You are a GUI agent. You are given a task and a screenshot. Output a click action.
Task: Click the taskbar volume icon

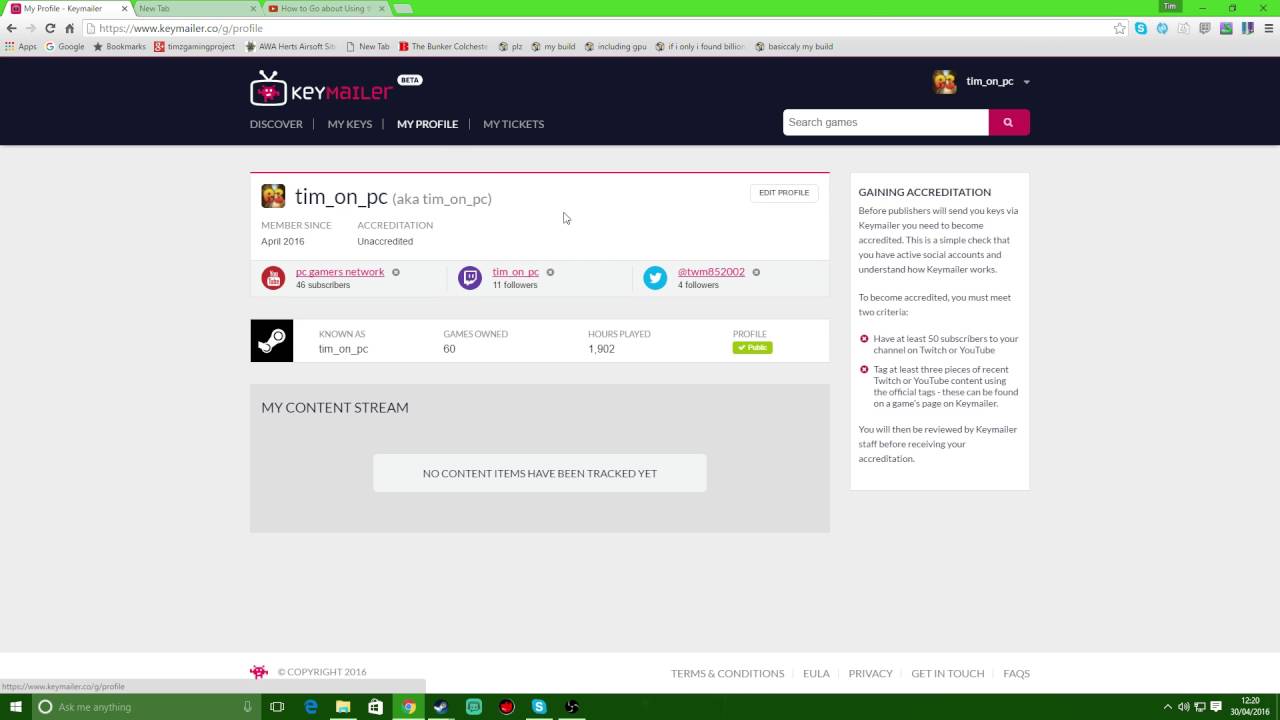click(x=1183, y=707)
